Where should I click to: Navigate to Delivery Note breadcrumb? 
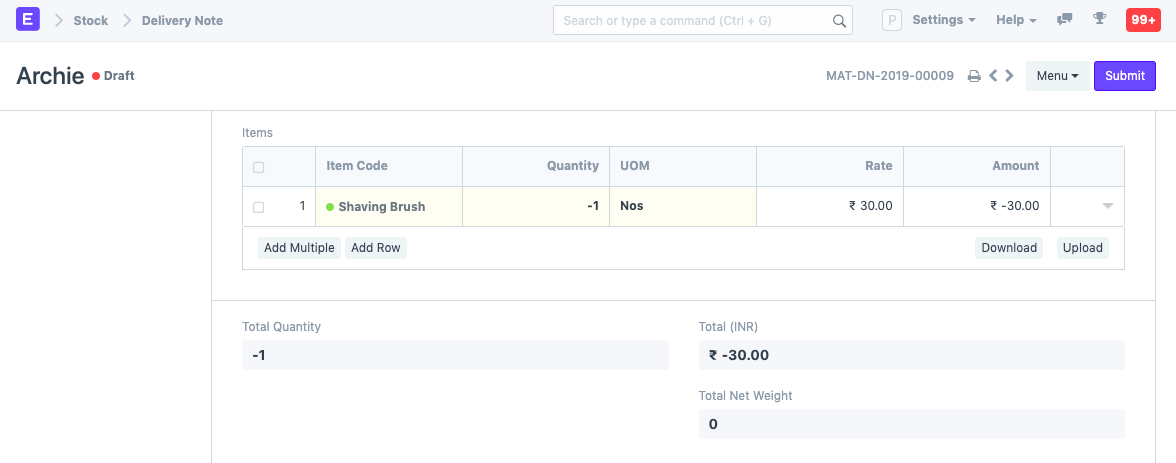(182, 20)
